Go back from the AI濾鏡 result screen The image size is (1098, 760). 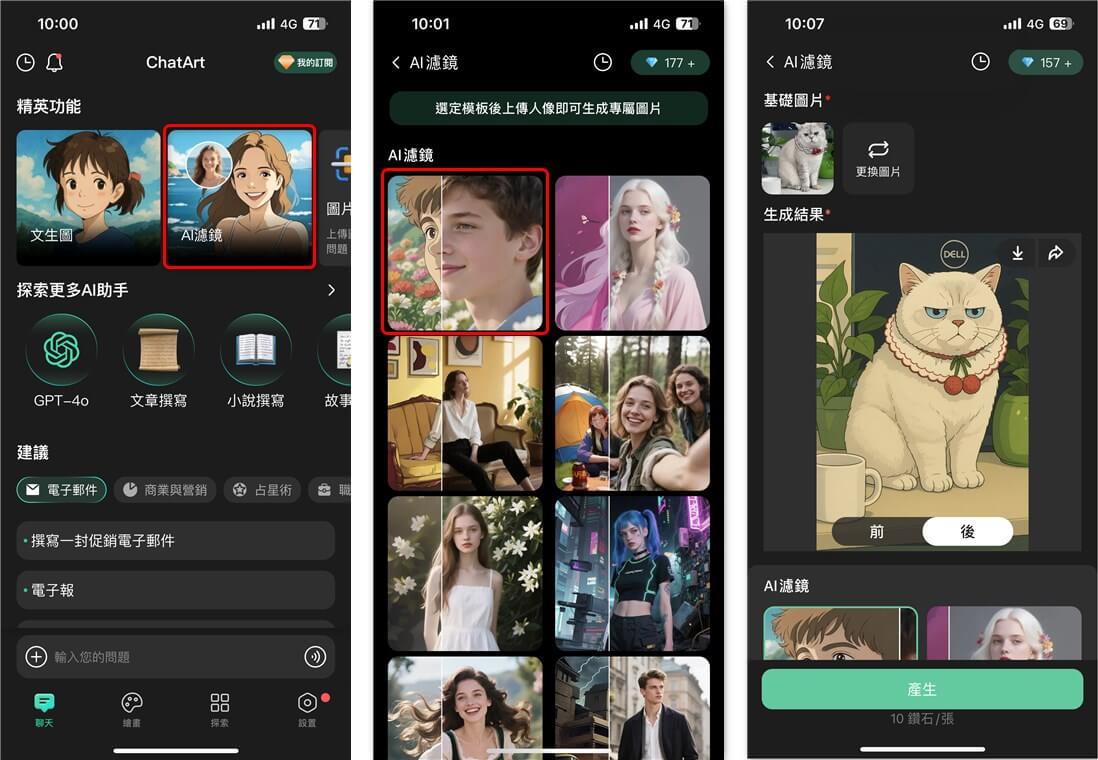[x=770, y=62]
